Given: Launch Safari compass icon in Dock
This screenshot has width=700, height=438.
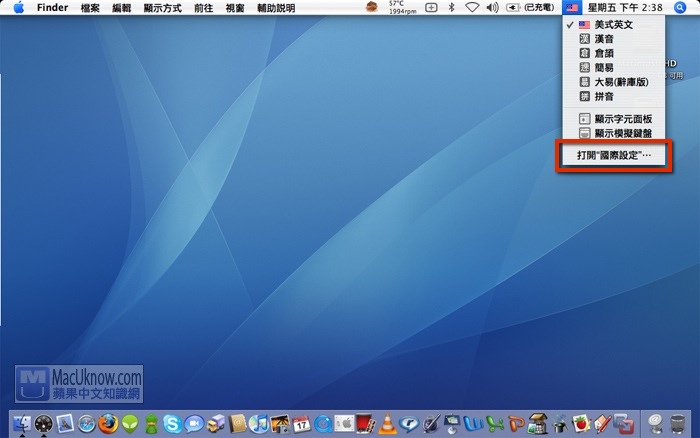Looking at the screenshot, I should pyautogui.click(x=87, y=423).
